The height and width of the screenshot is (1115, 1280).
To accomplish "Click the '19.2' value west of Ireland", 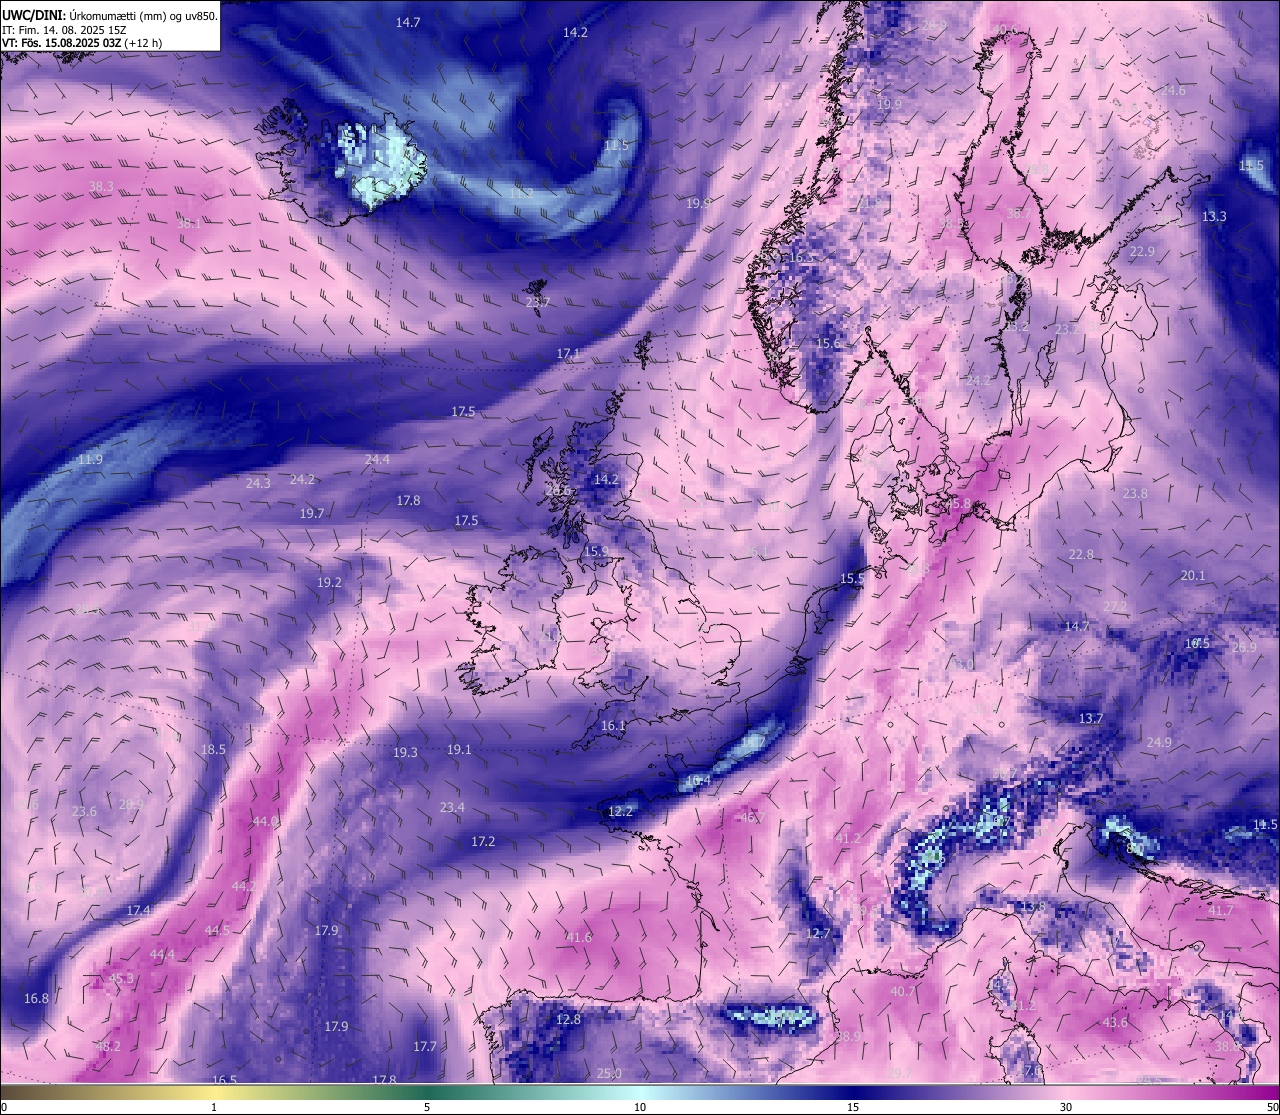I will click(x=329, y=582).
